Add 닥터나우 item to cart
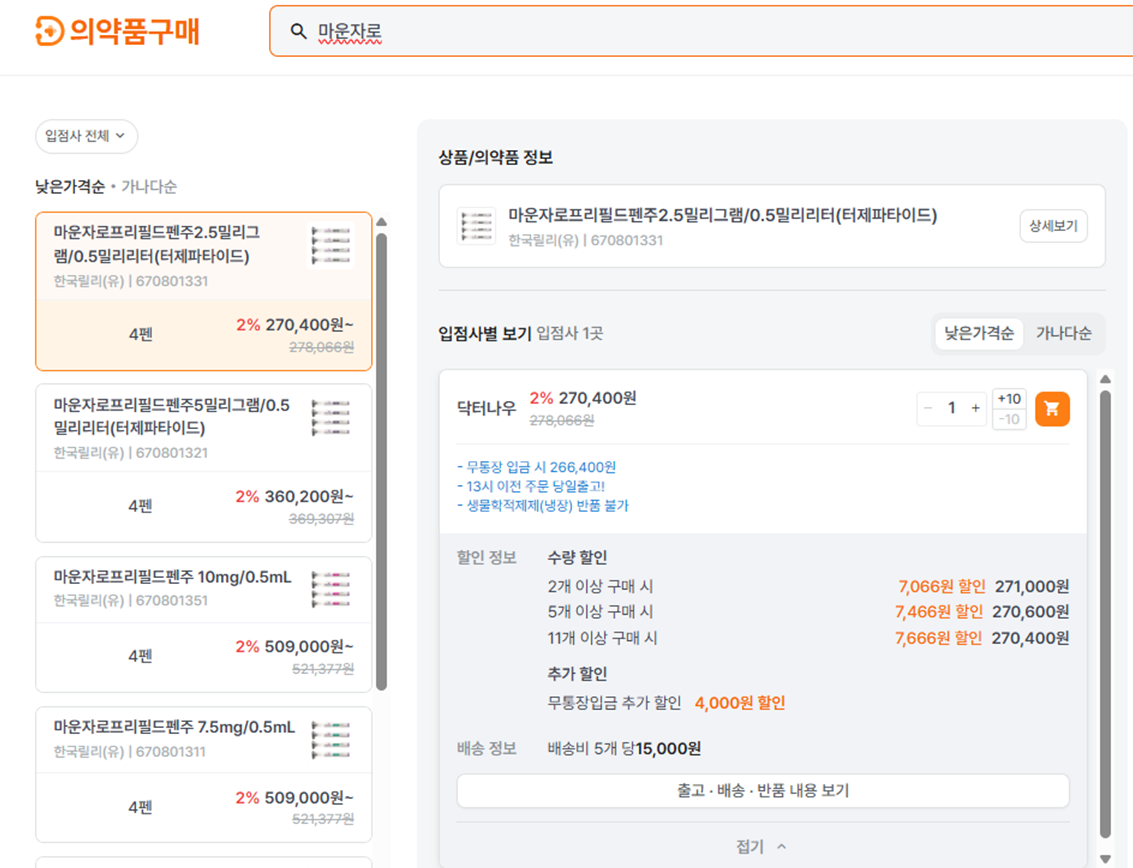 pos(1052,409)
